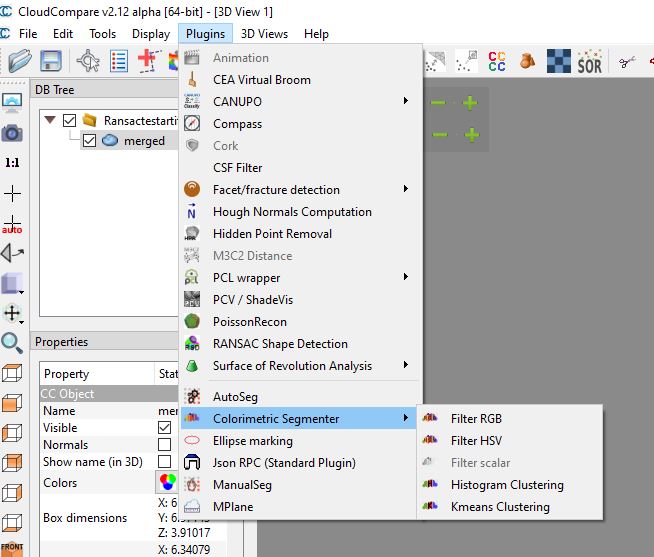Screen dimensions: 654x557
Task: Uncheck the merged cloud checkbox
Action: tap(90, 141)
